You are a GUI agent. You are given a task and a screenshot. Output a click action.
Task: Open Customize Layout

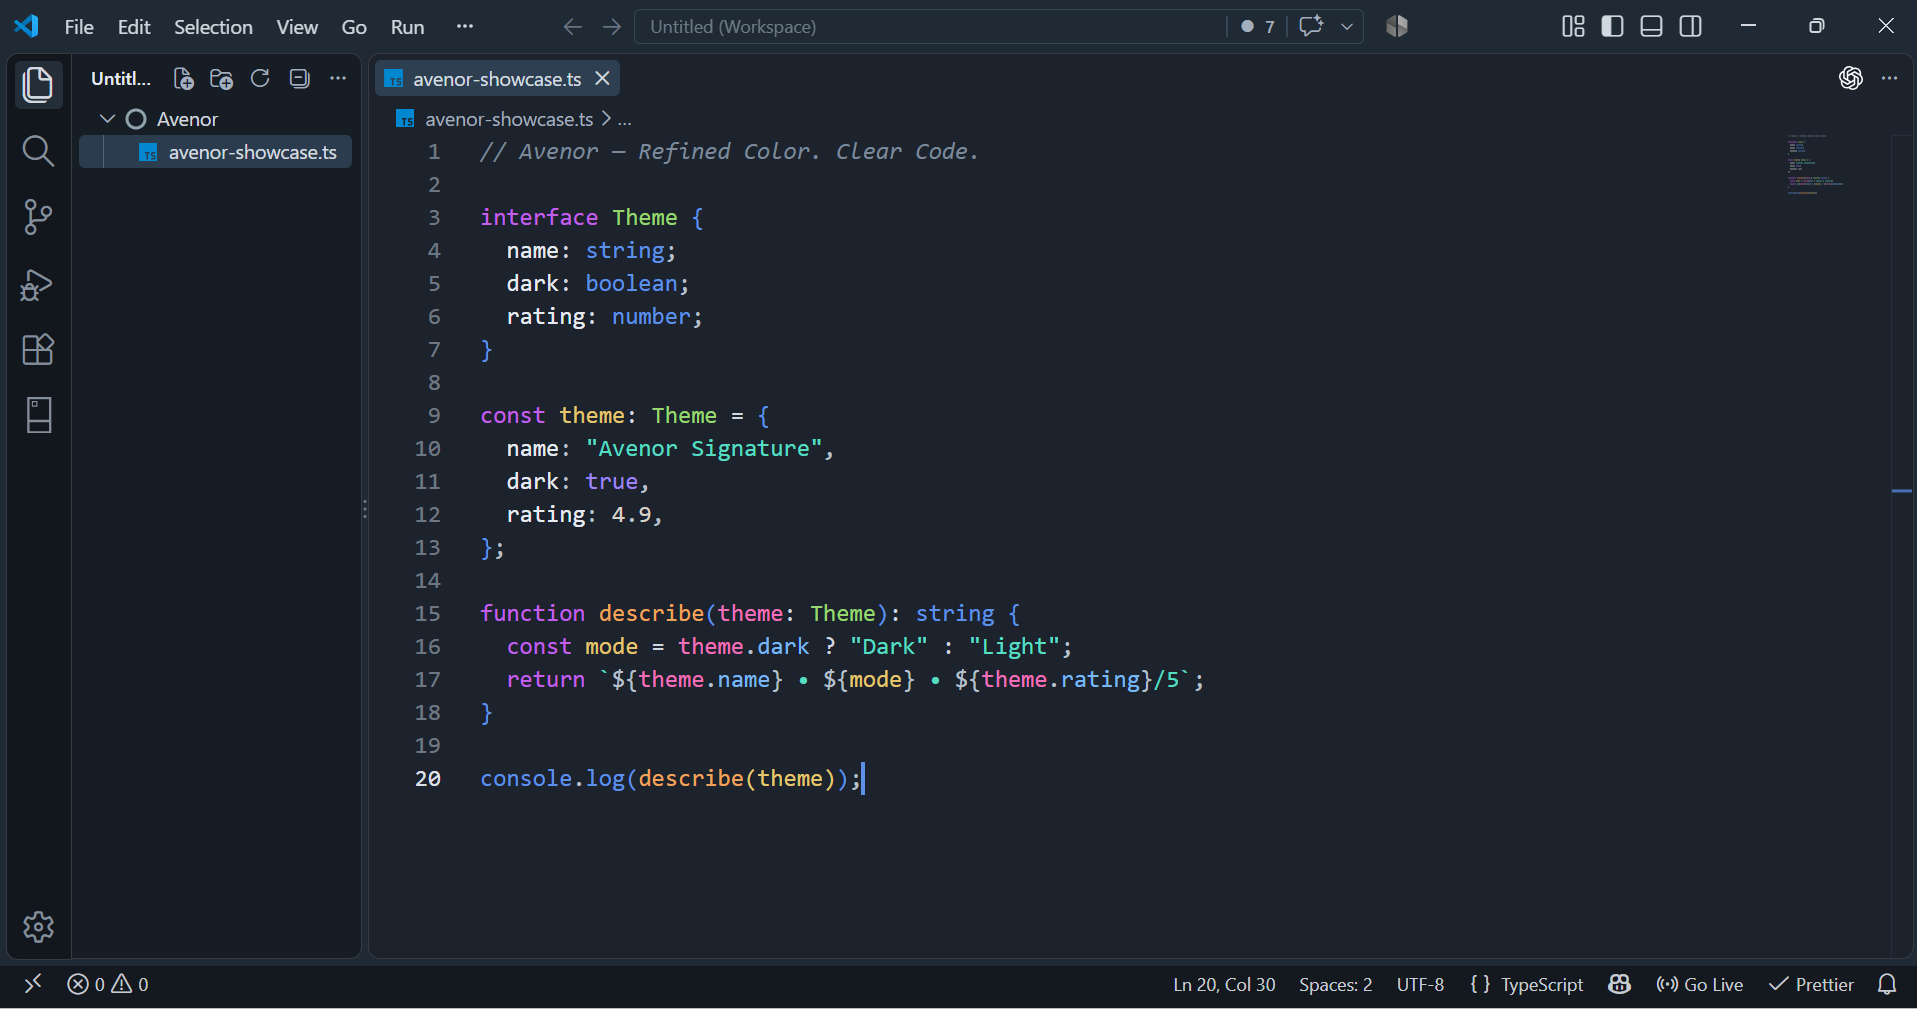point(1573,27)
